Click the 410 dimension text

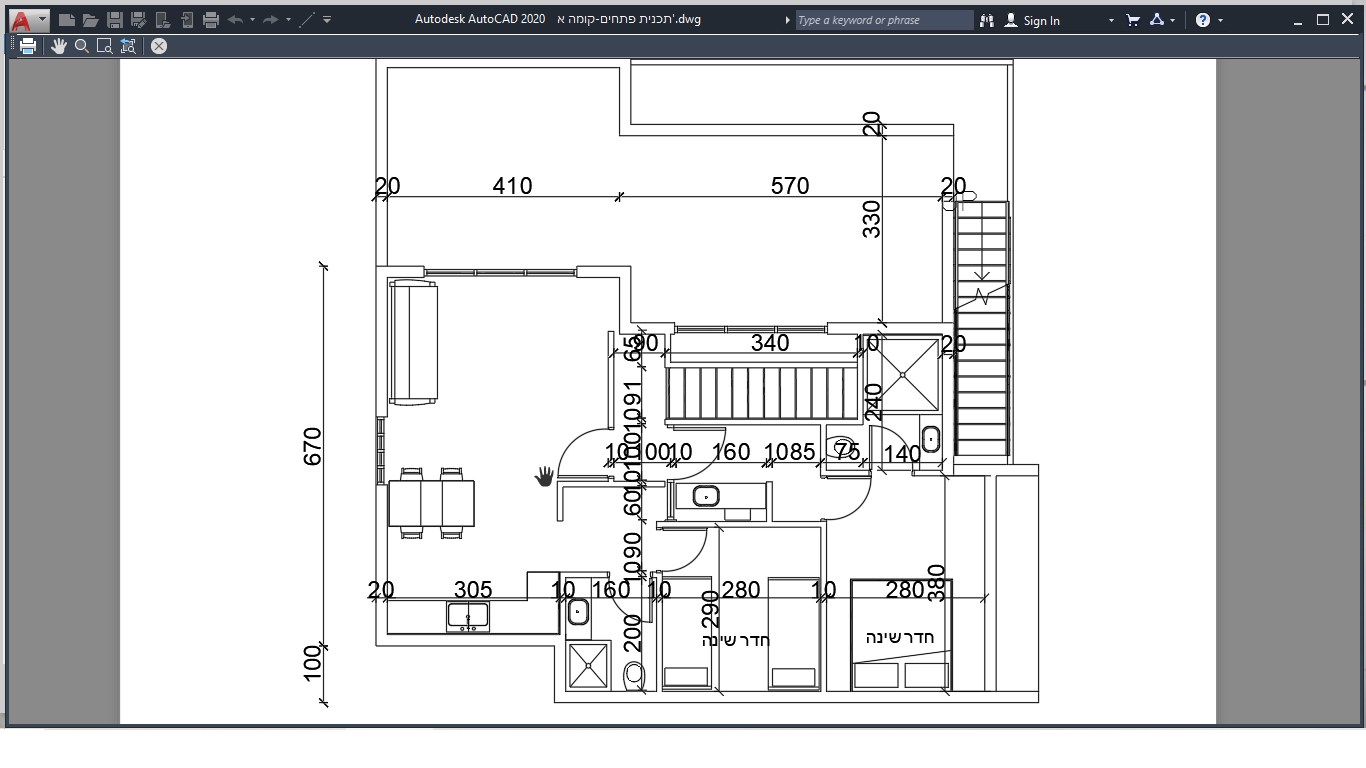pyautogui.click(x=512, y=186)
